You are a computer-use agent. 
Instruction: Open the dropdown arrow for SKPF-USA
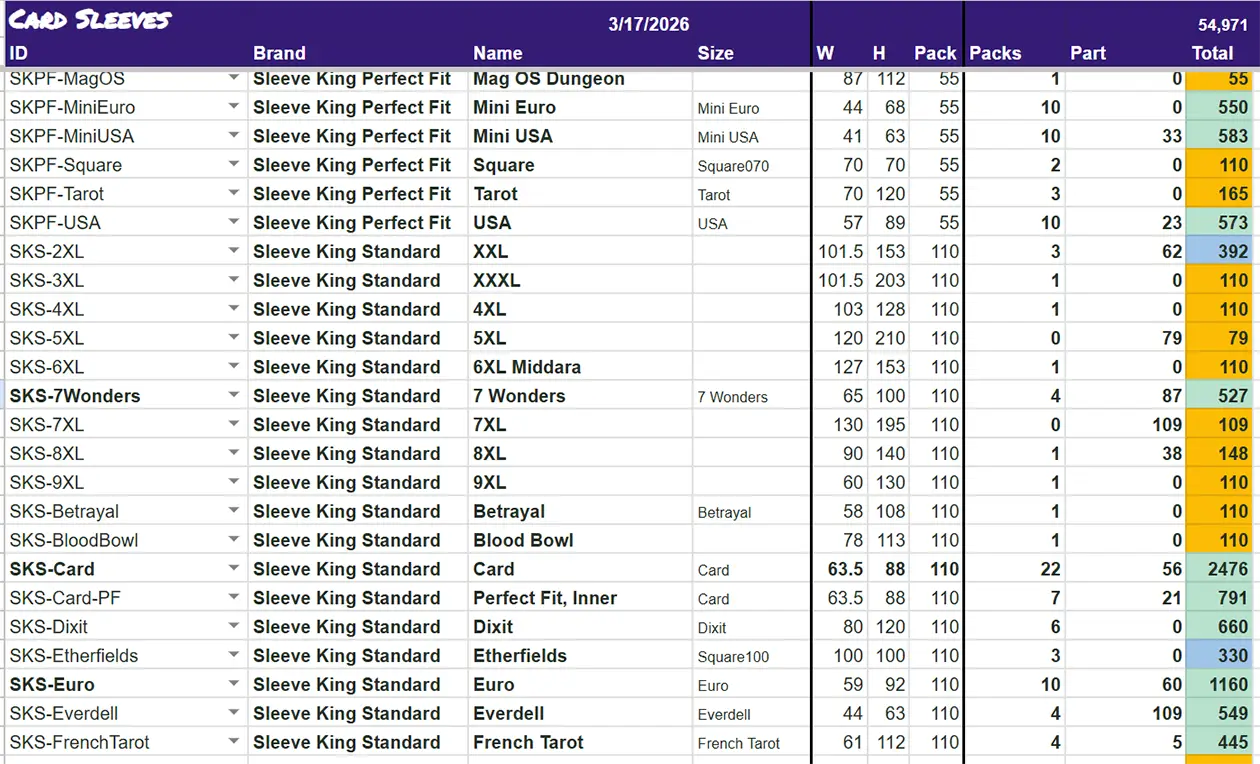tap(234, 222)
